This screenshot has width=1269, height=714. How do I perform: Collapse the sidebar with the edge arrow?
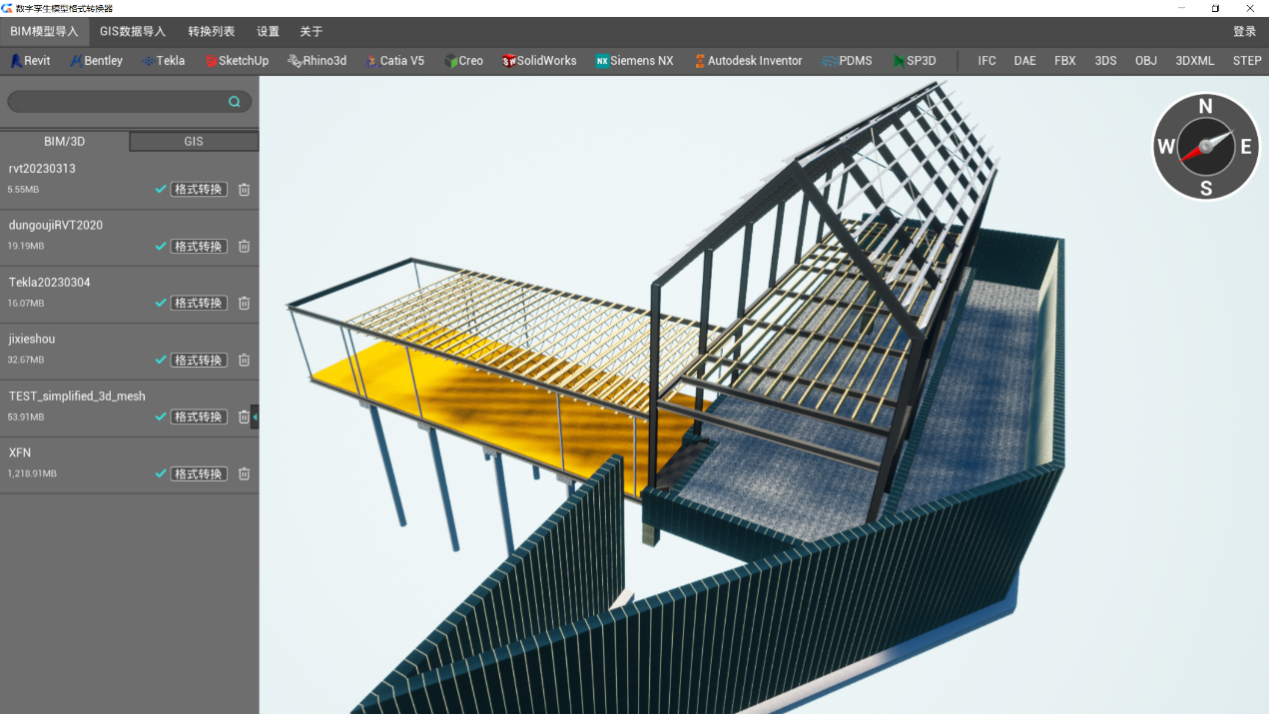[x=255, y=416]
